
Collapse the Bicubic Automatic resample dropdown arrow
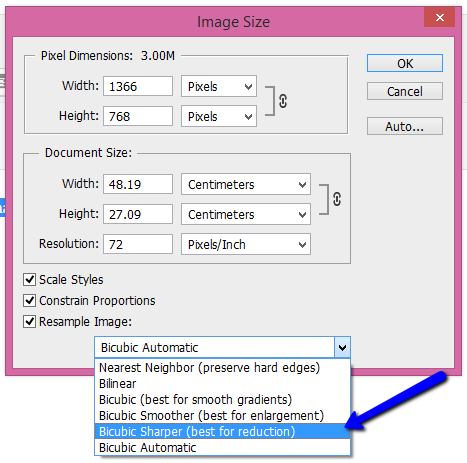(342, 347)
